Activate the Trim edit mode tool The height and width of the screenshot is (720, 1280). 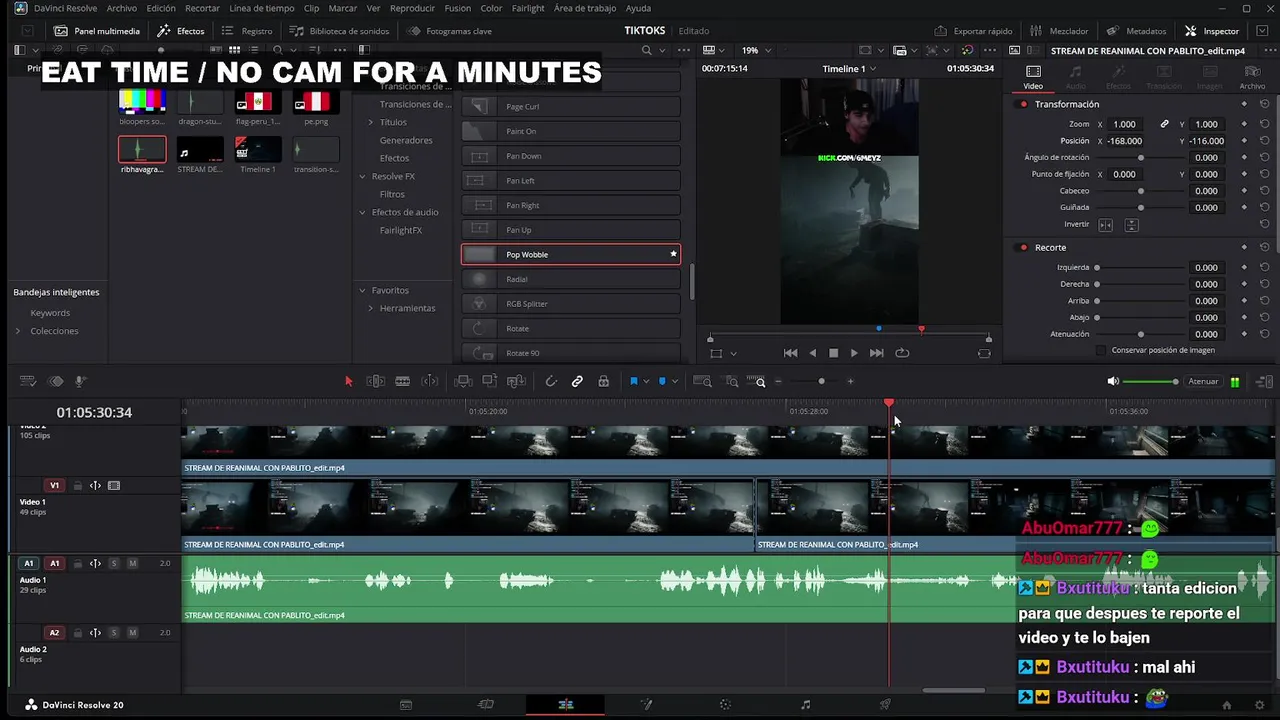pyautogui.click(x=376, y=381)
